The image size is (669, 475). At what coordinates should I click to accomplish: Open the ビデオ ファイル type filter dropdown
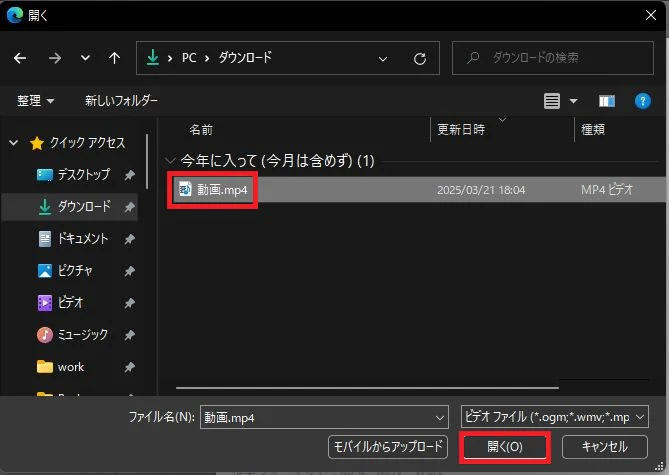pos(555,417)
